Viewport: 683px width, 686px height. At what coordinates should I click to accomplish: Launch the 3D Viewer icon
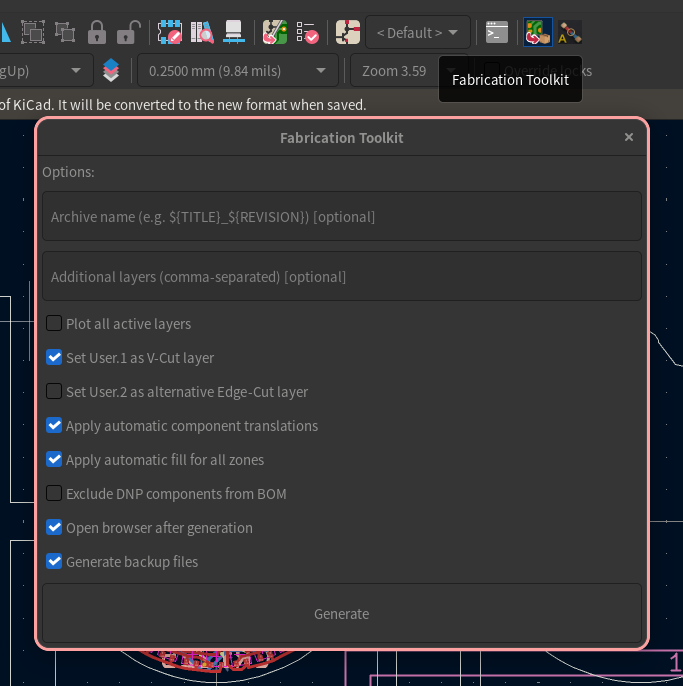pos(234,32)
